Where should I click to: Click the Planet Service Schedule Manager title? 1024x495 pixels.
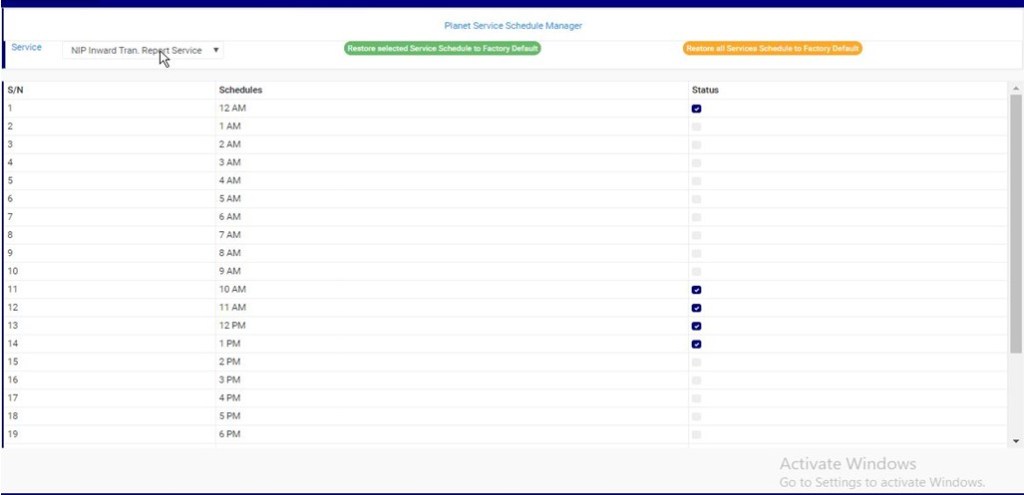[x=513, y=25]
